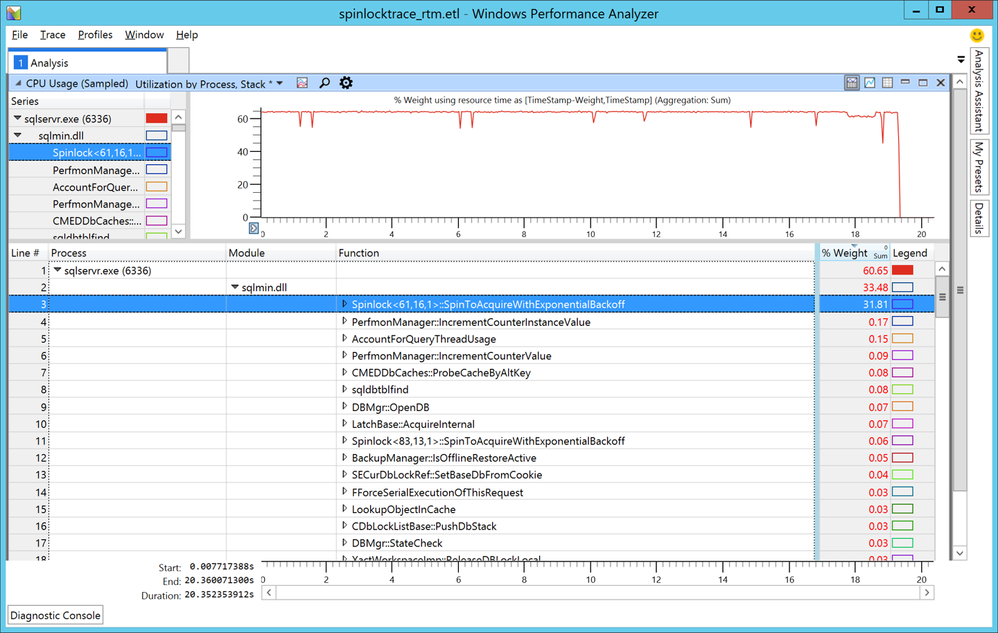
Task: Switch to graph and table display
Action: coord(852,83)
